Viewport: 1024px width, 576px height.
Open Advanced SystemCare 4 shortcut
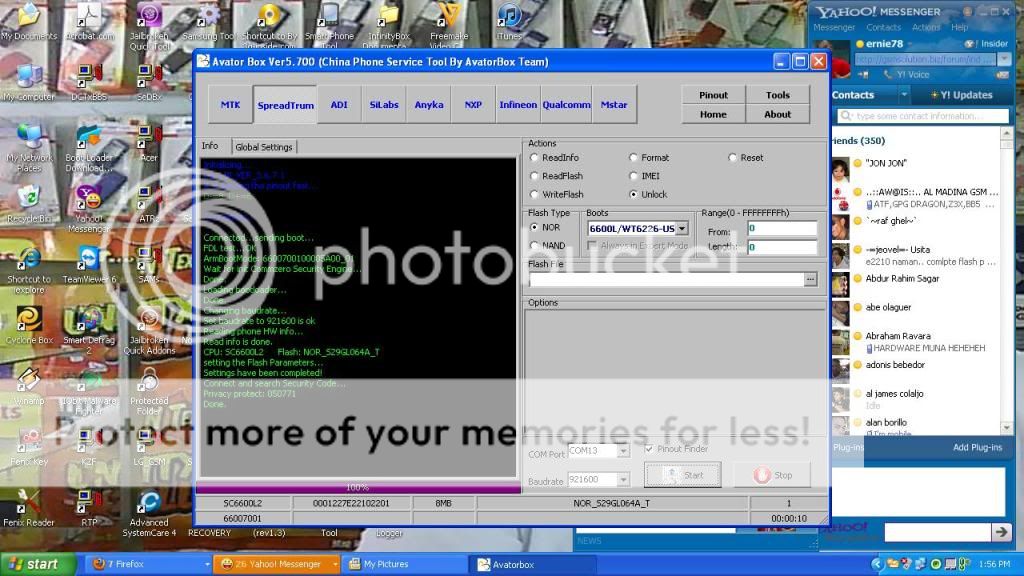click(x=149, y=504)
